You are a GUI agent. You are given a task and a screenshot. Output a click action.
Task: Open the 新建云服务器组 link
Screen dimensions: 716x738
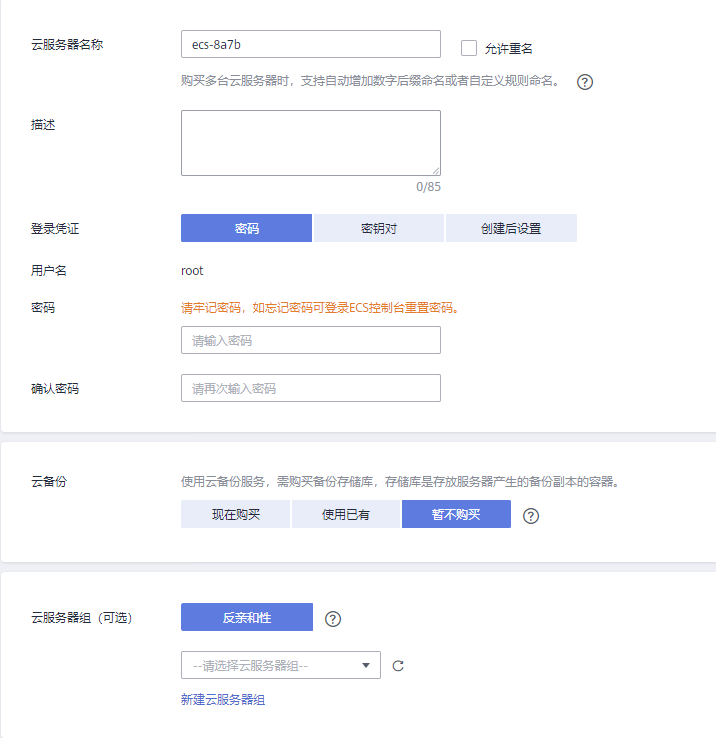coord(223,700)
